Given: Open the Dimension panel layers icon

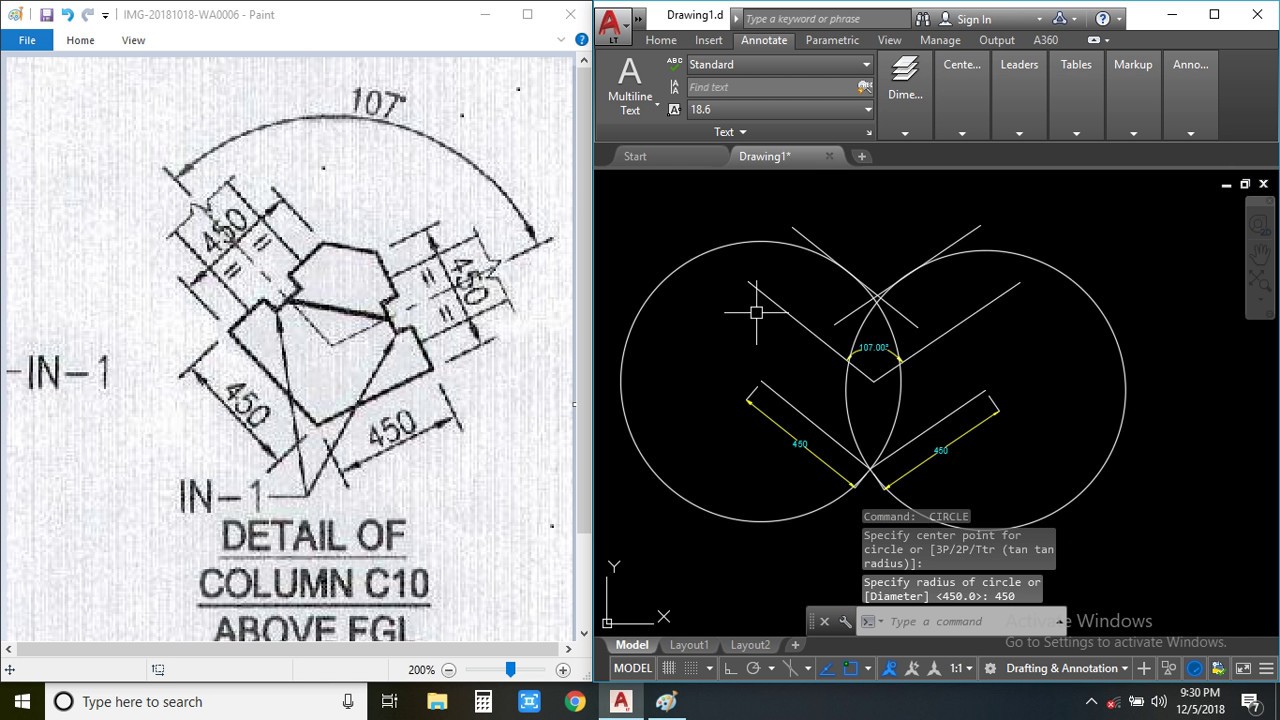Looking at the screenshot, I should point(905,70).
